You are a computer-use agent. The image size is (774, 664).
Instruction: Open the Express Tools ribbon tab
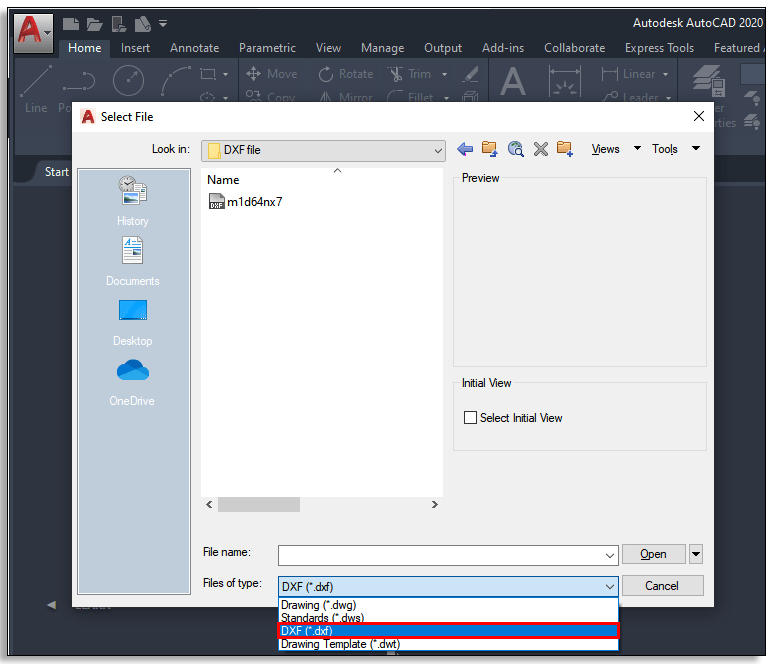point(659,48)
